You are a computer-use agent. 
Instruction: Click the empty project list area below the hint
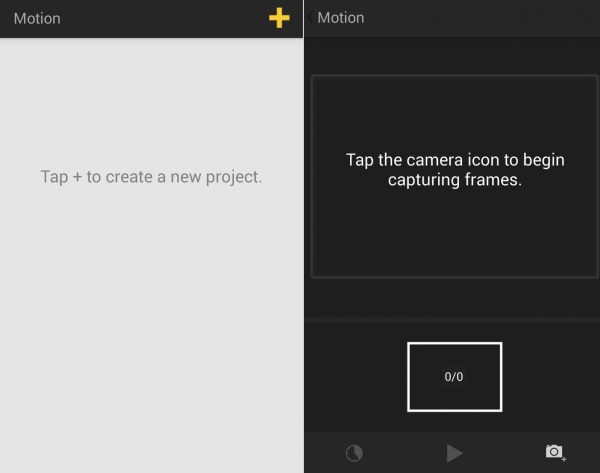pos(152,325)
